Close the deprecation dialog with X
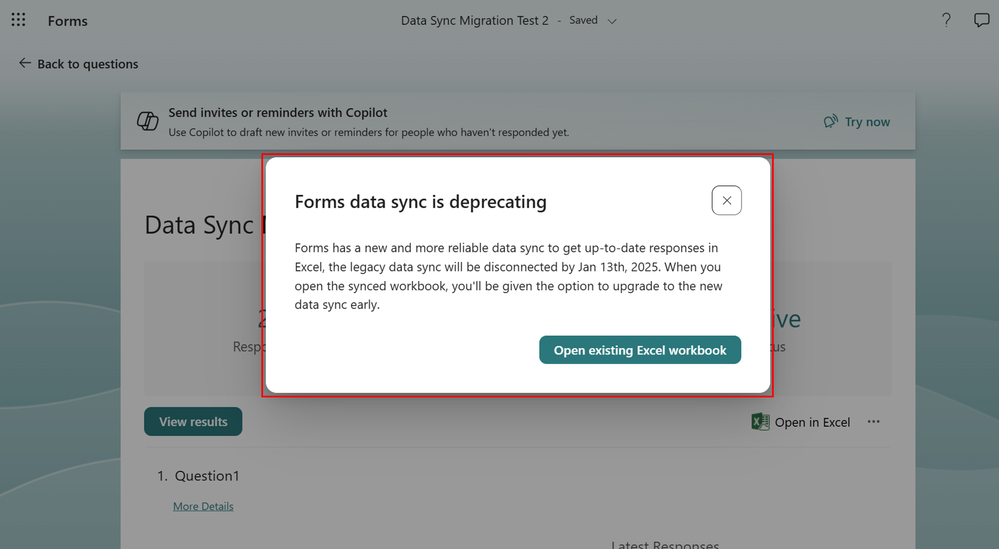Image resolution: width=999 pixels, height=549 pixels. (x=726, y=201)
